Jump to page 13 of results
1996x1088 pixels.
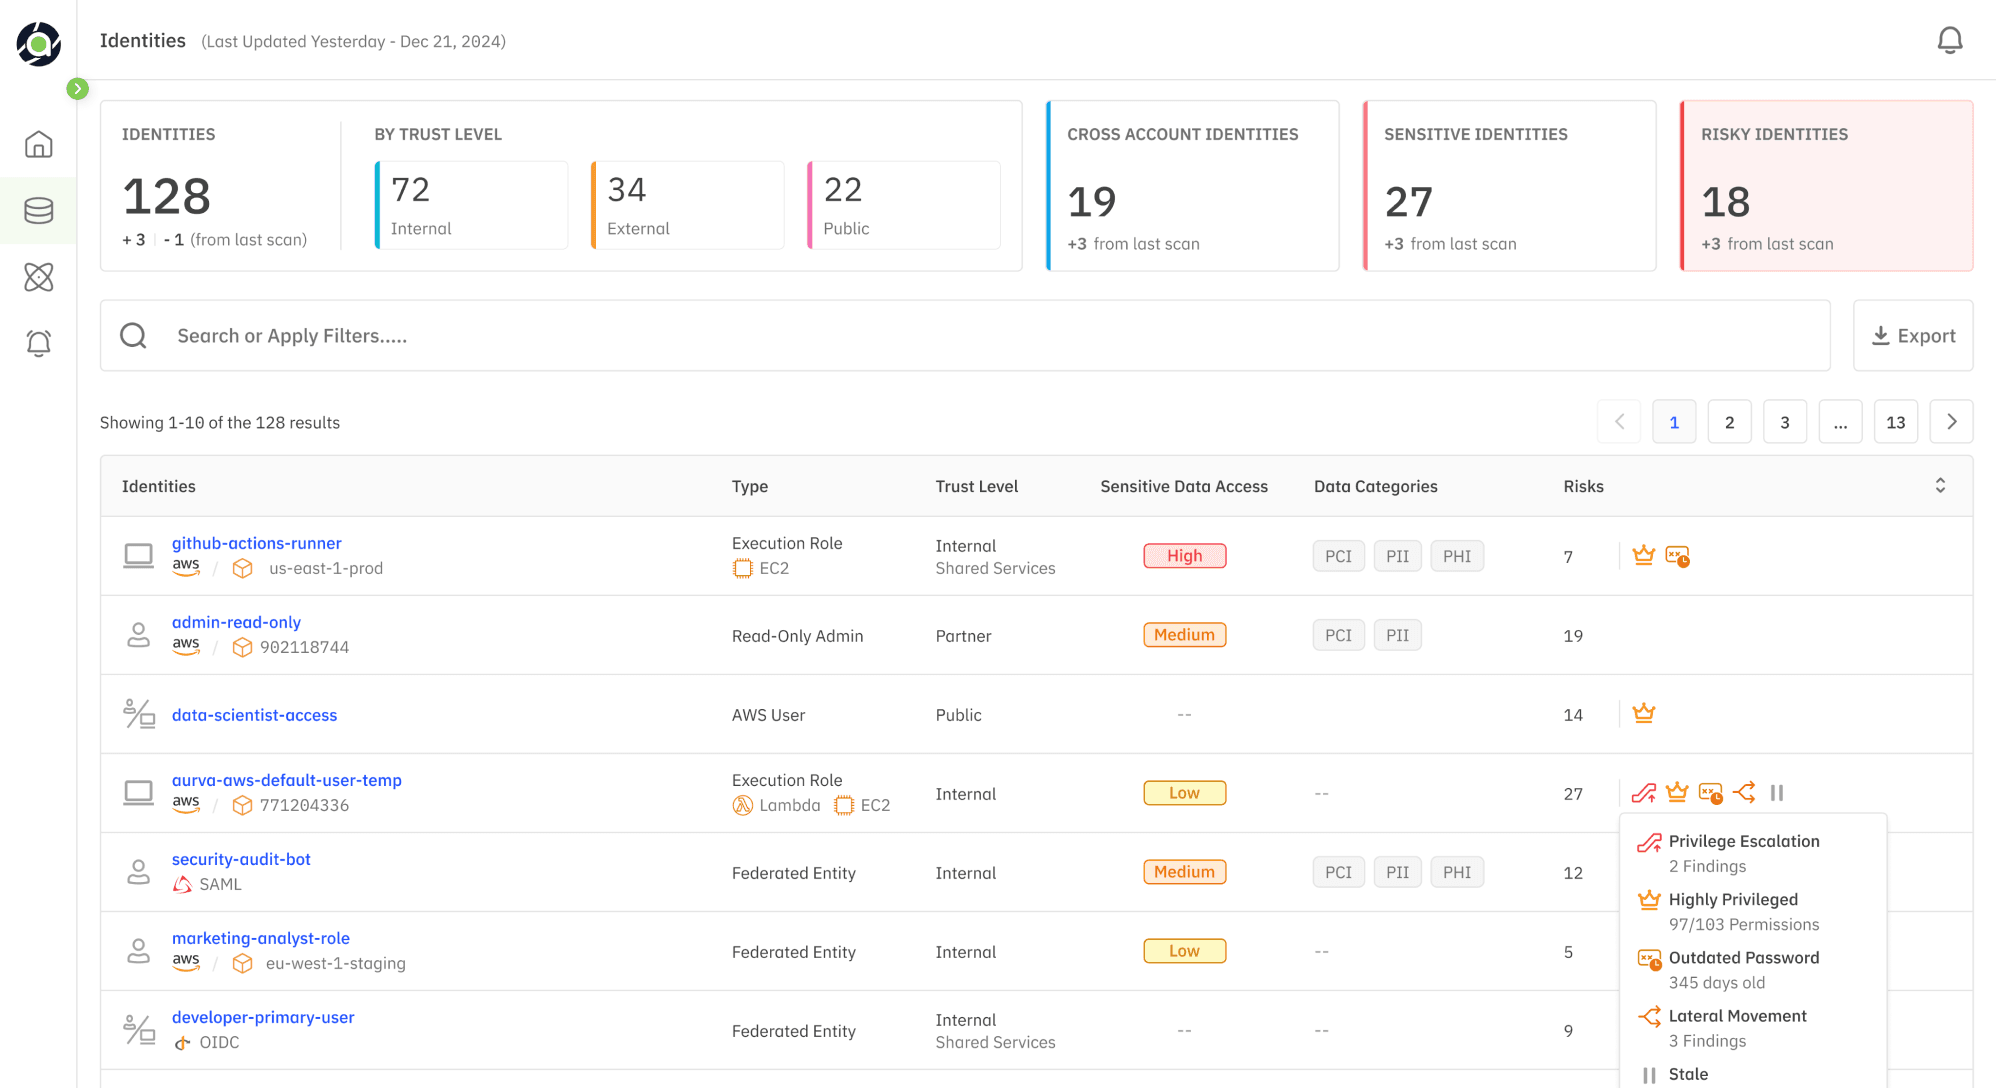pos(1895,422)
